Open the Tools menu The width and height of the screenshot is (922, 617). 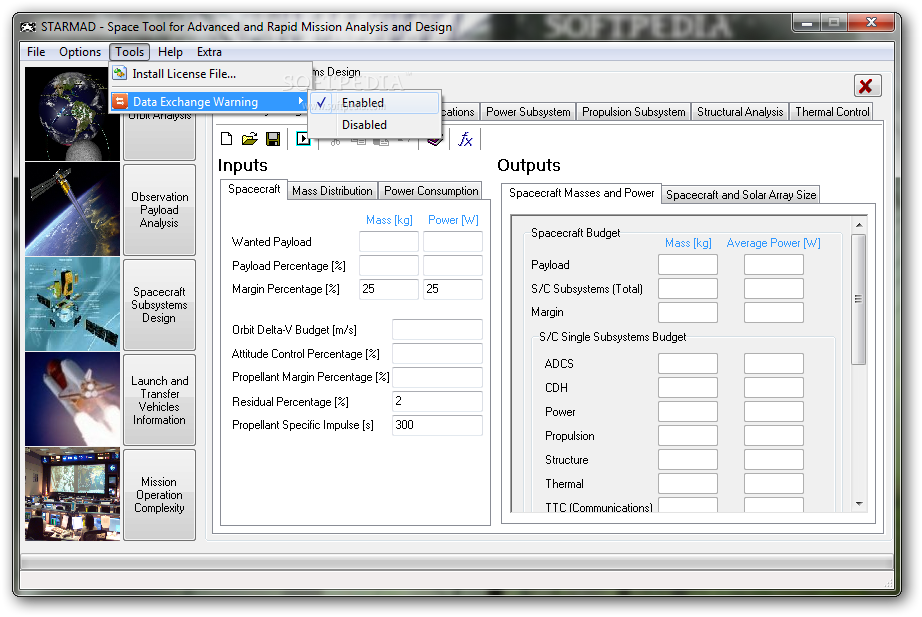click(x=129, y=52)
